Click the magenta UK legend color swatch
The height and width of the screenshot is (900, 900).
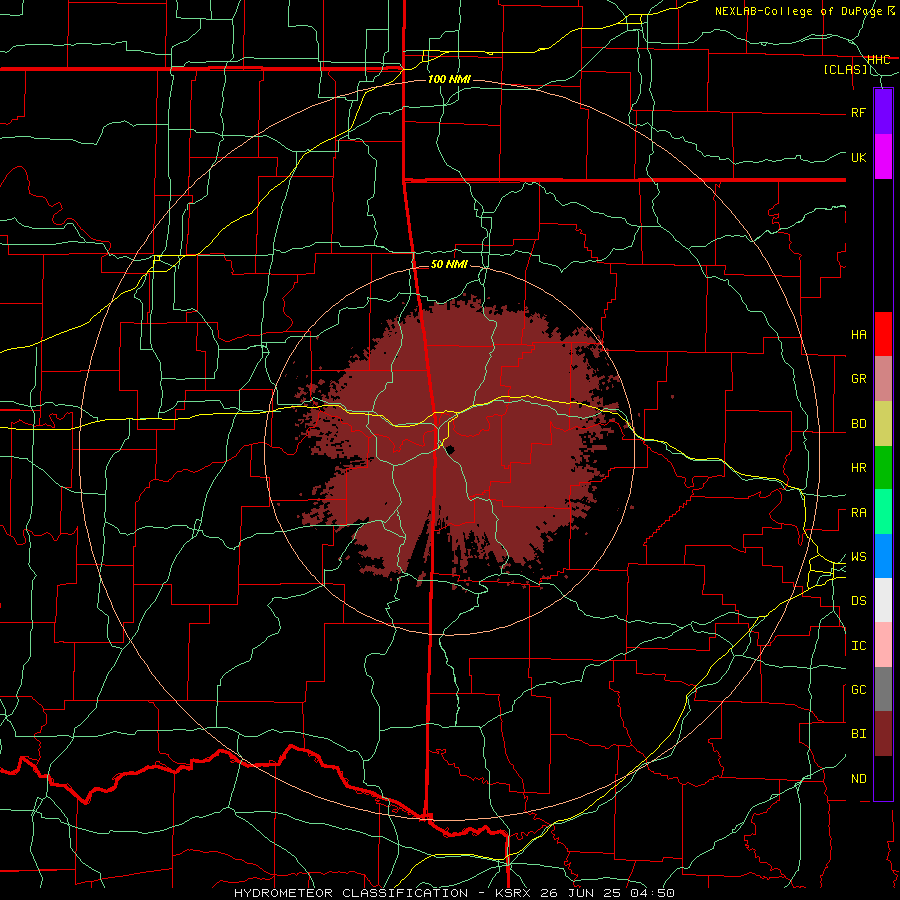[x=883, y=157]
